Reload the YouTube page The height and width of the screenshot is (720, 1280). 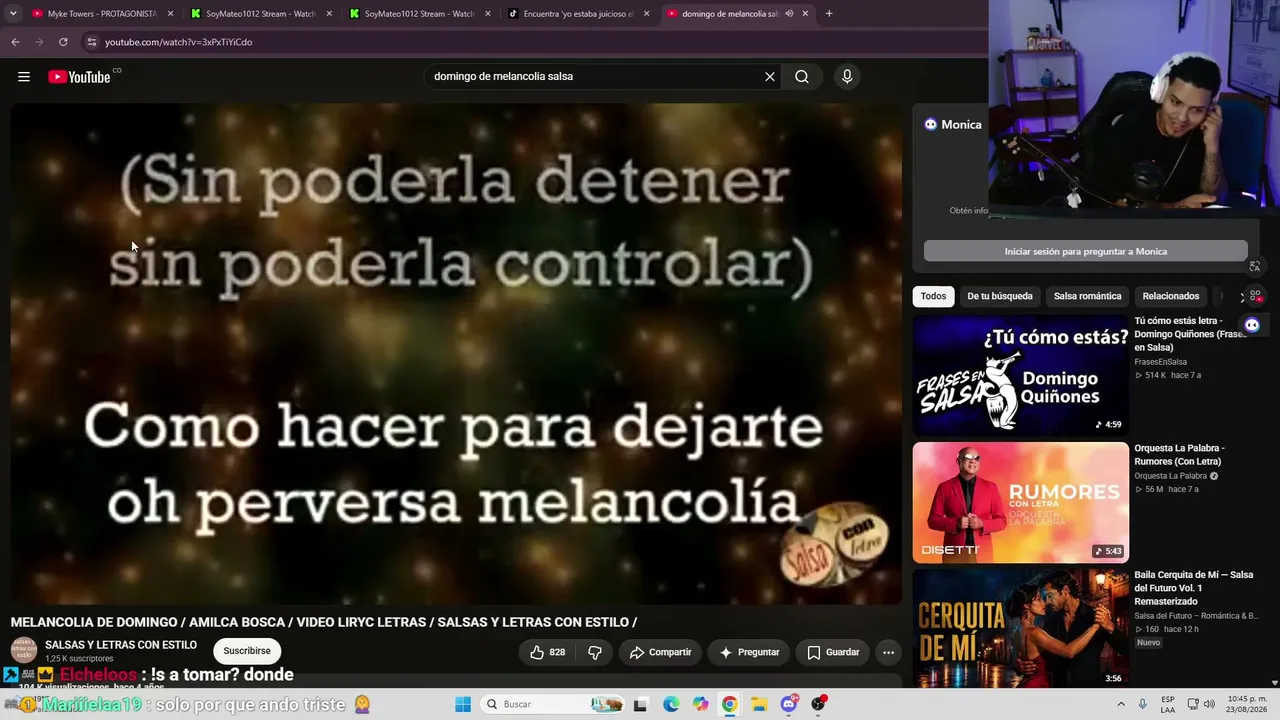(x=63, y=42)
